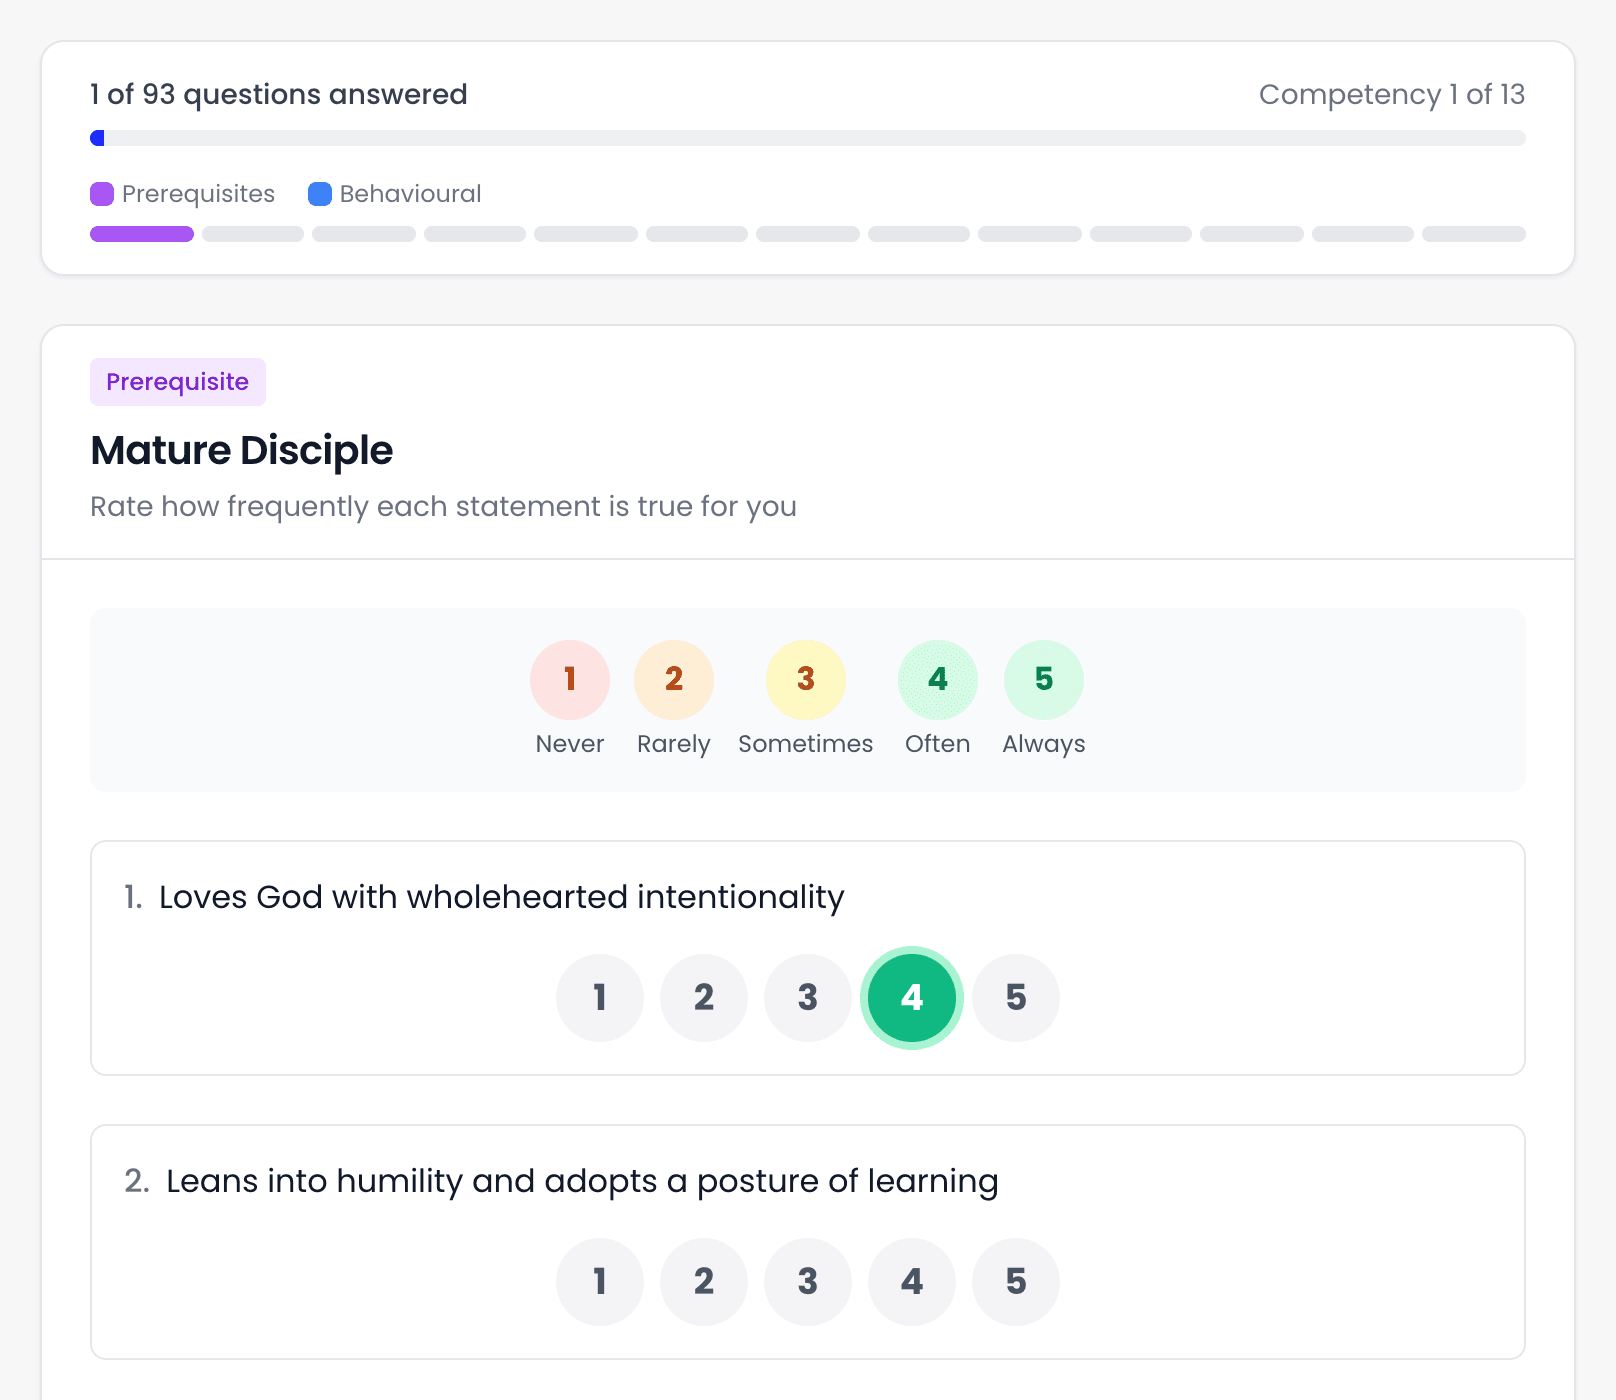1616x1400 pixels.
Task: Click the blue Behavioural legend swatch
Action: pyautogui.click(x=320, y=194)
